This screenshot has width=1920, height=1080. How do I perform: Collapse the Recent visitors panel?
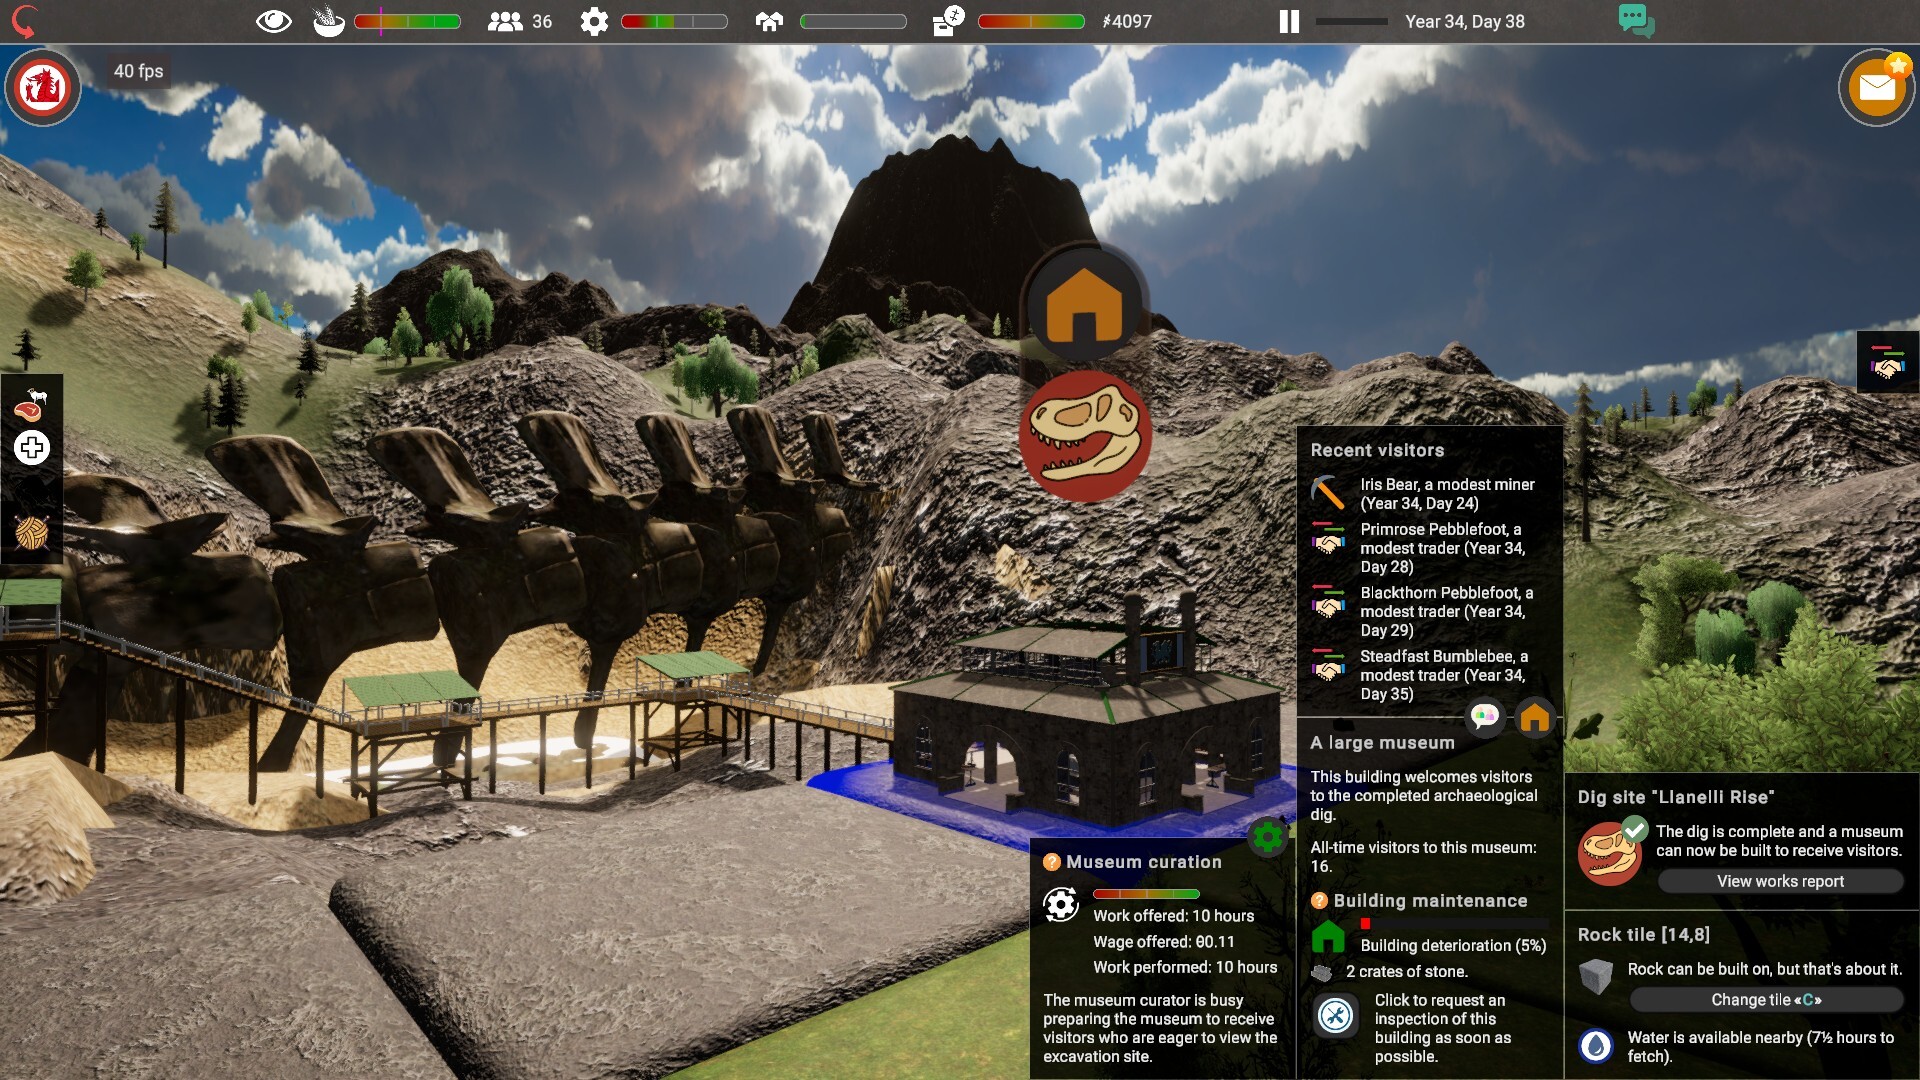[x=1370, y=450]
